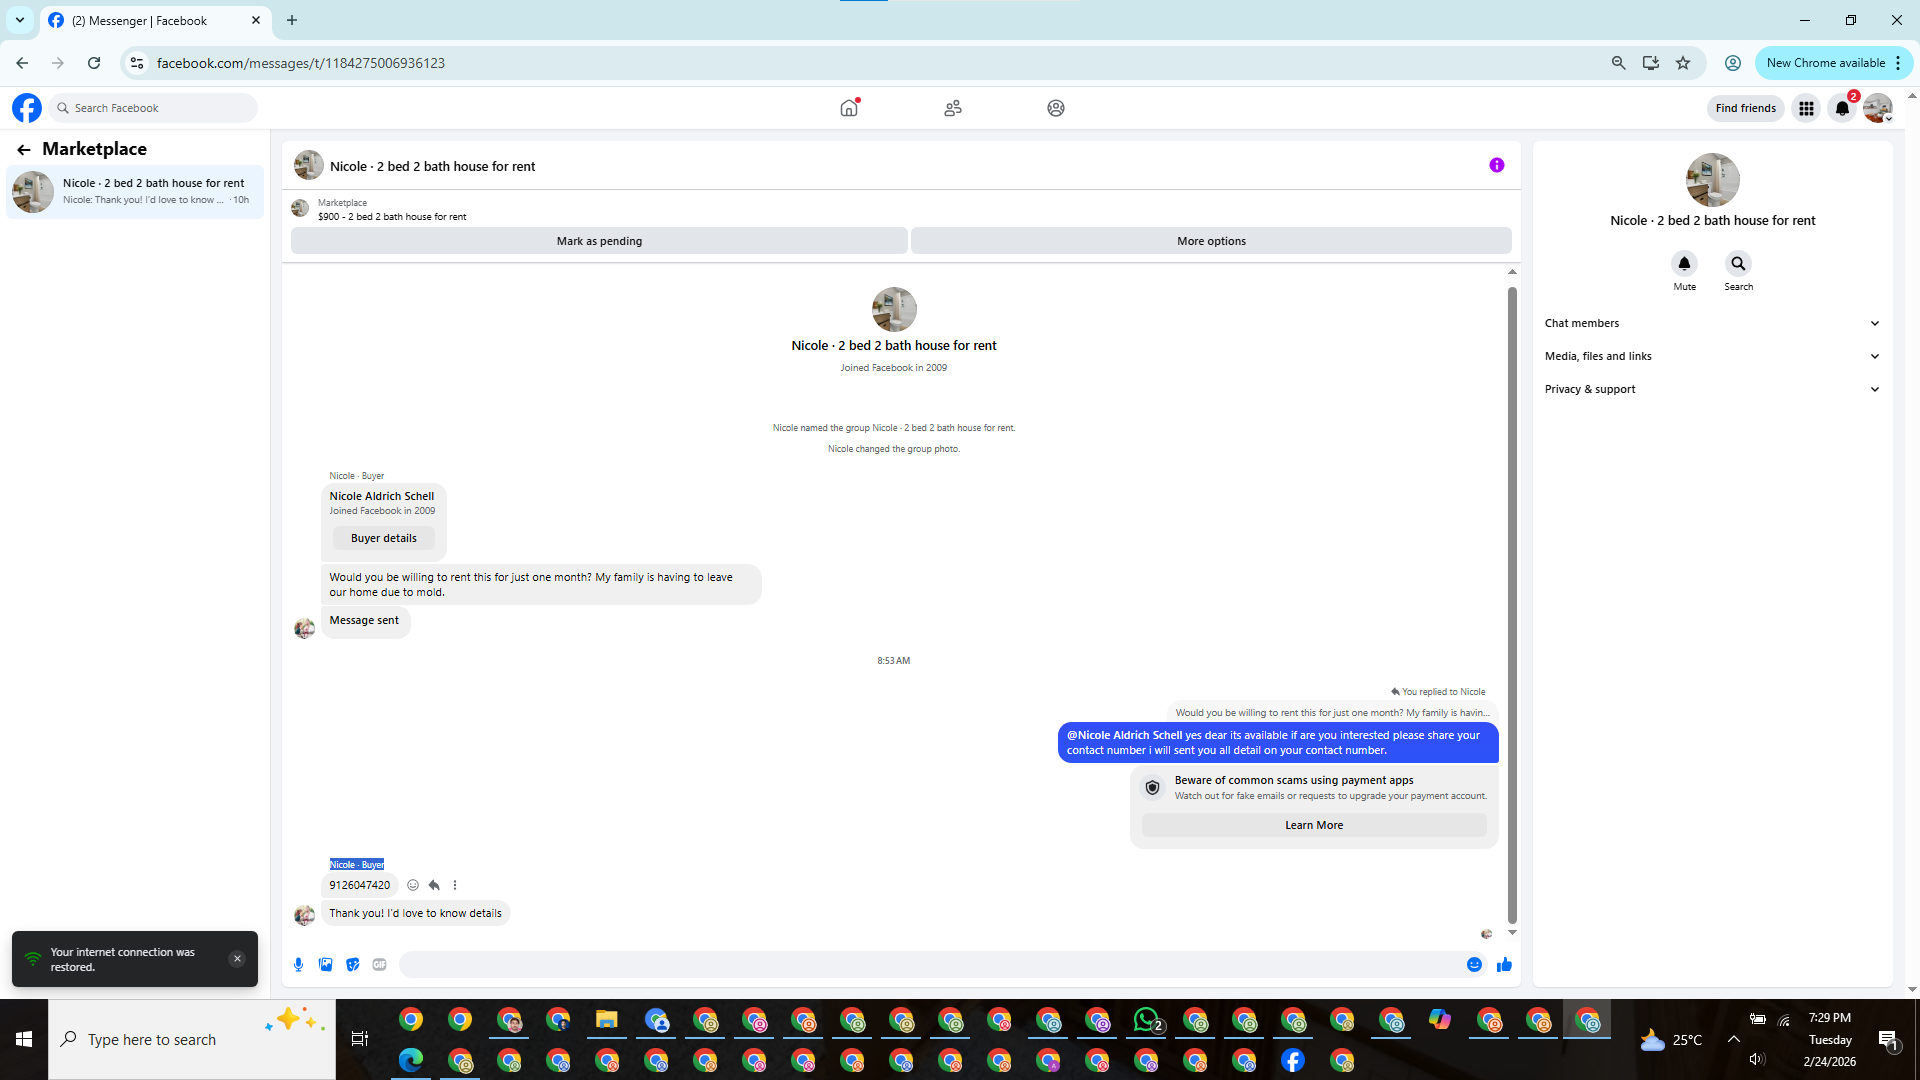Open the Friends tab in the top navigation
The height and width of the screenshot is (1080, 1920).
tap(953, 108)
